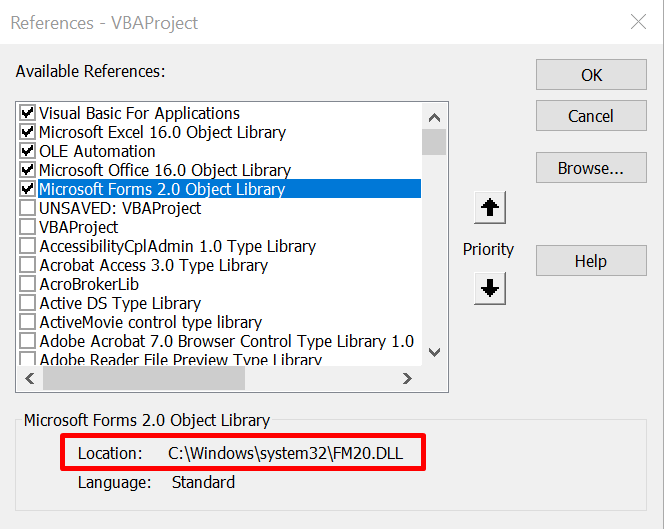Select the UNSAVED: VBAProject row text
The image size is (664, 529).
coord(120,208)
